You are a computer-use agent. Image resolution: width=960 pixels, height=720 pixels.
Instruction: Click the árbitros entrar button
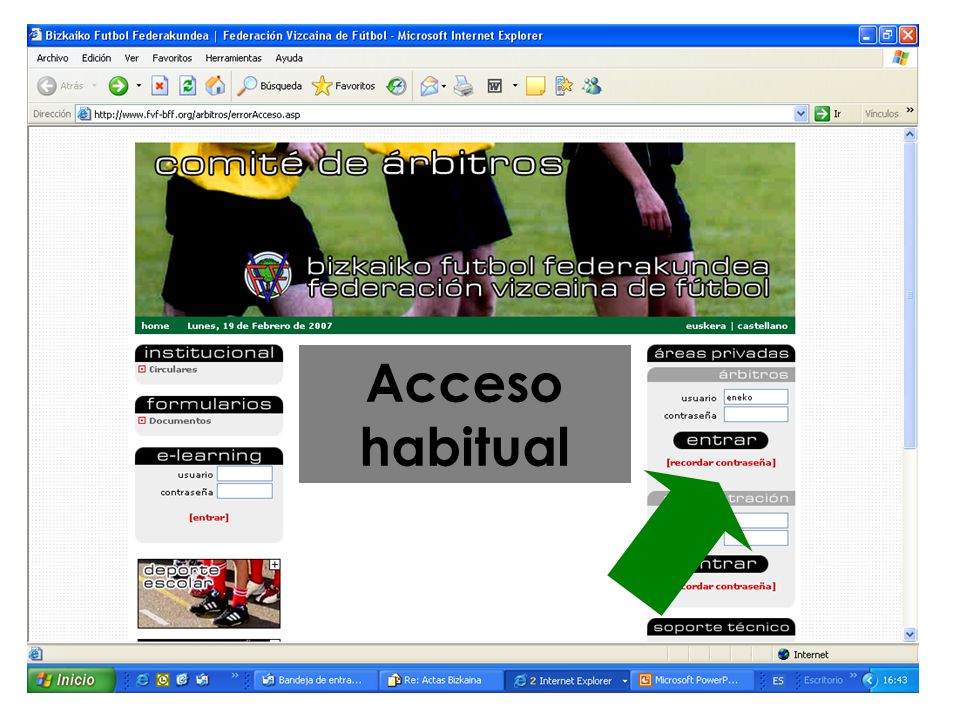721,440
